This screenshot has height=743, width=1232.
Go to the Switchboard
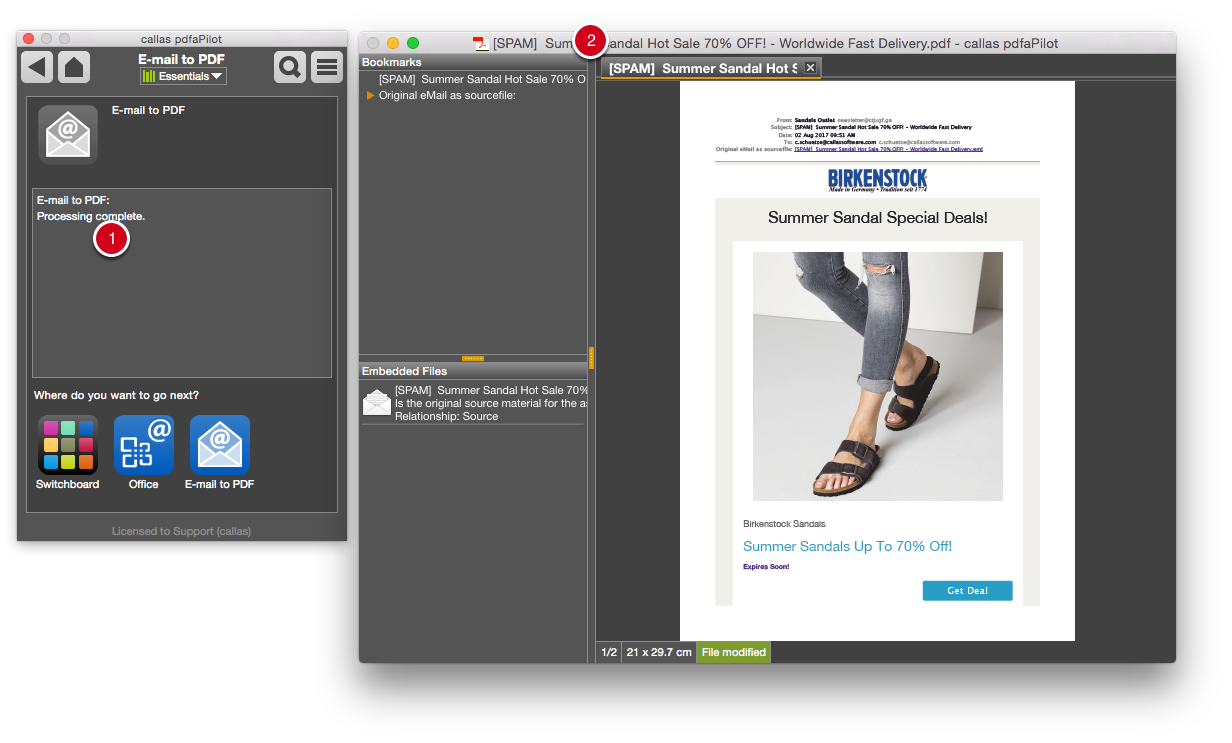pos(68,445)
